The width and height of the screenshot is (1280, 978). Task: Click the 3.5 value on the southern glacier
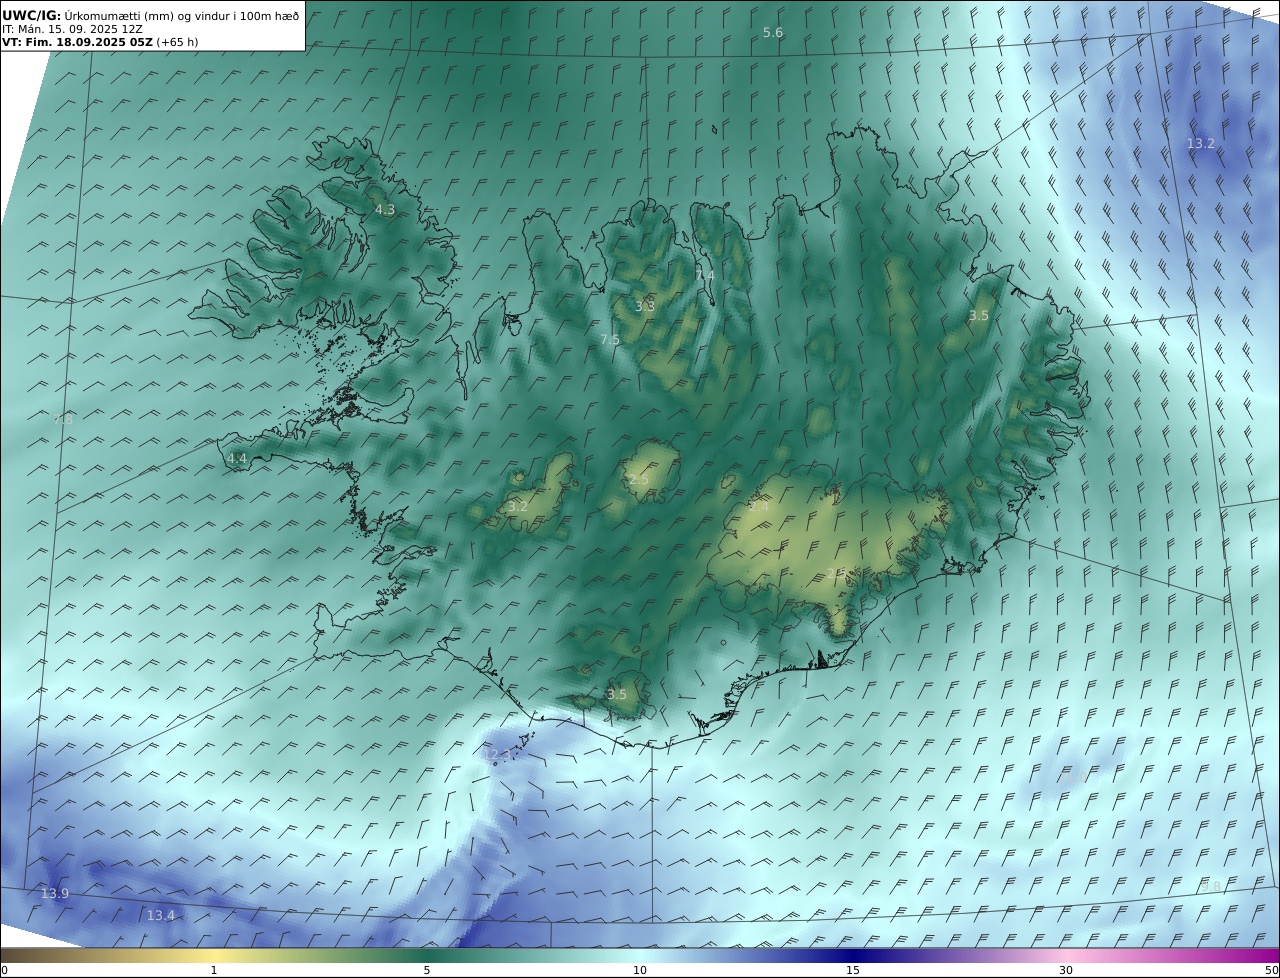[617, 695]
